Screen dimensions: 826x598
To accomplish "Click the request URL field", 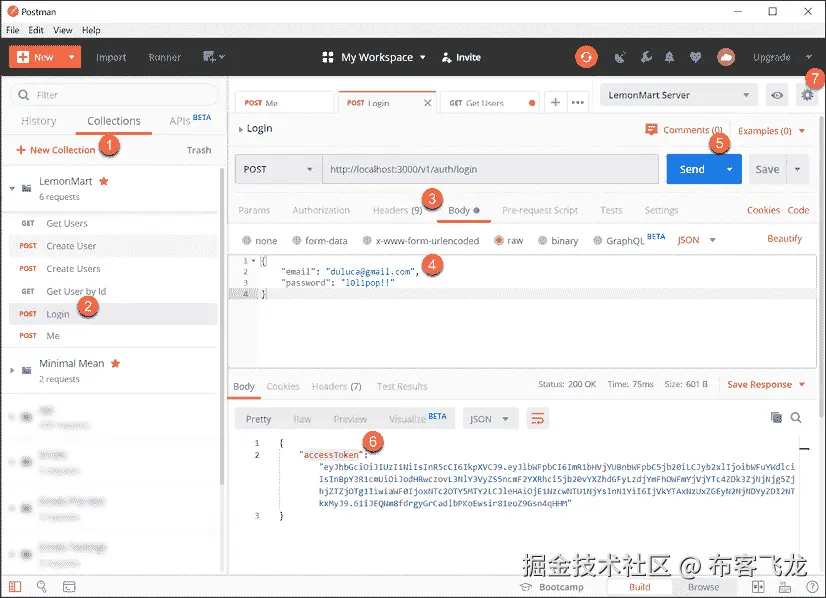I will 490,169.
